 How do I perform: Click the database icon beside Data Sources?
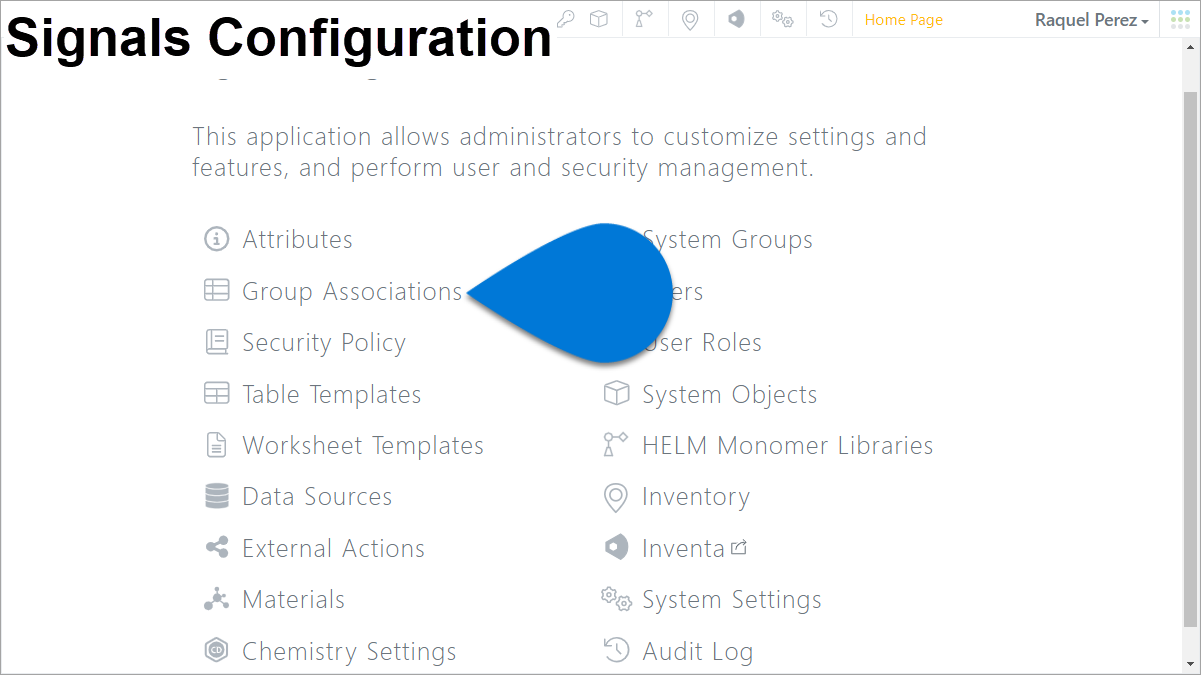(x=216, y=496)
